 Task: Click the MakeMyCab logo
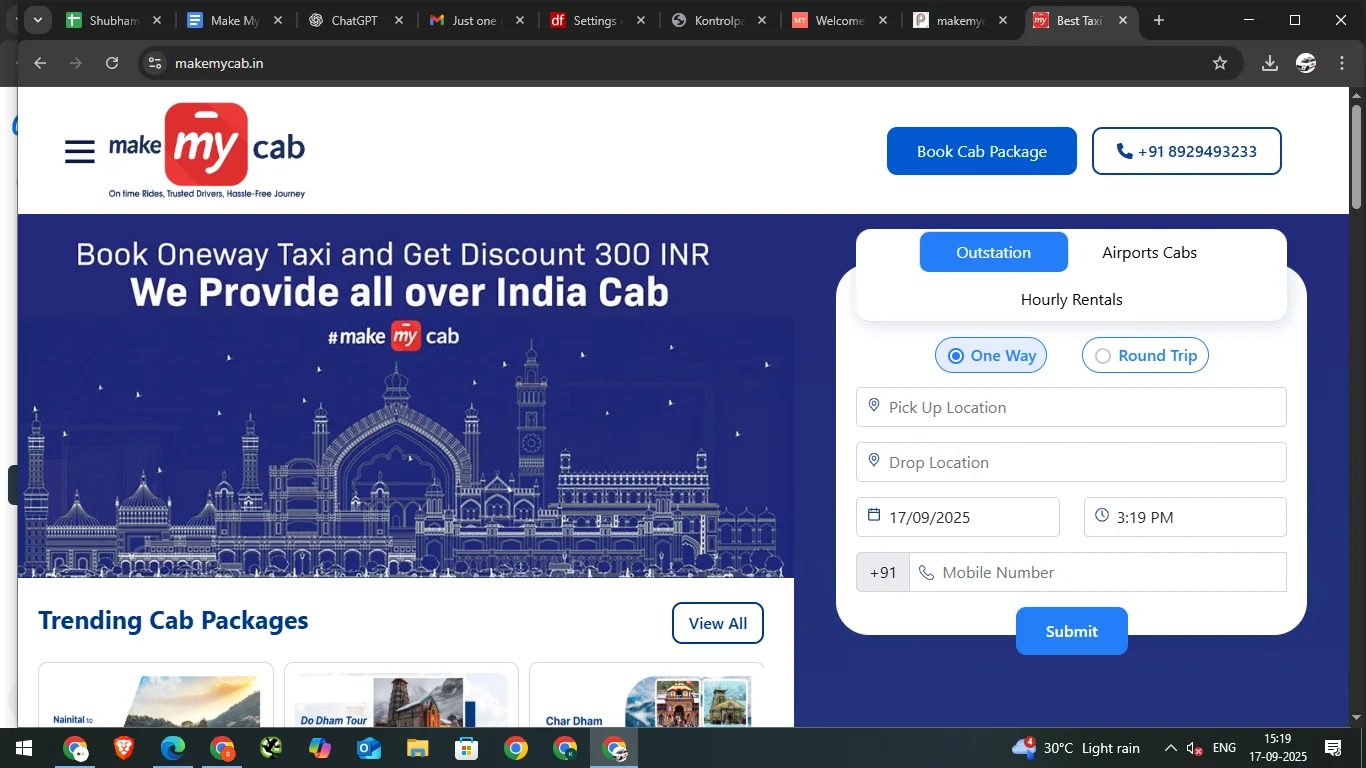[x=207, y=150]
